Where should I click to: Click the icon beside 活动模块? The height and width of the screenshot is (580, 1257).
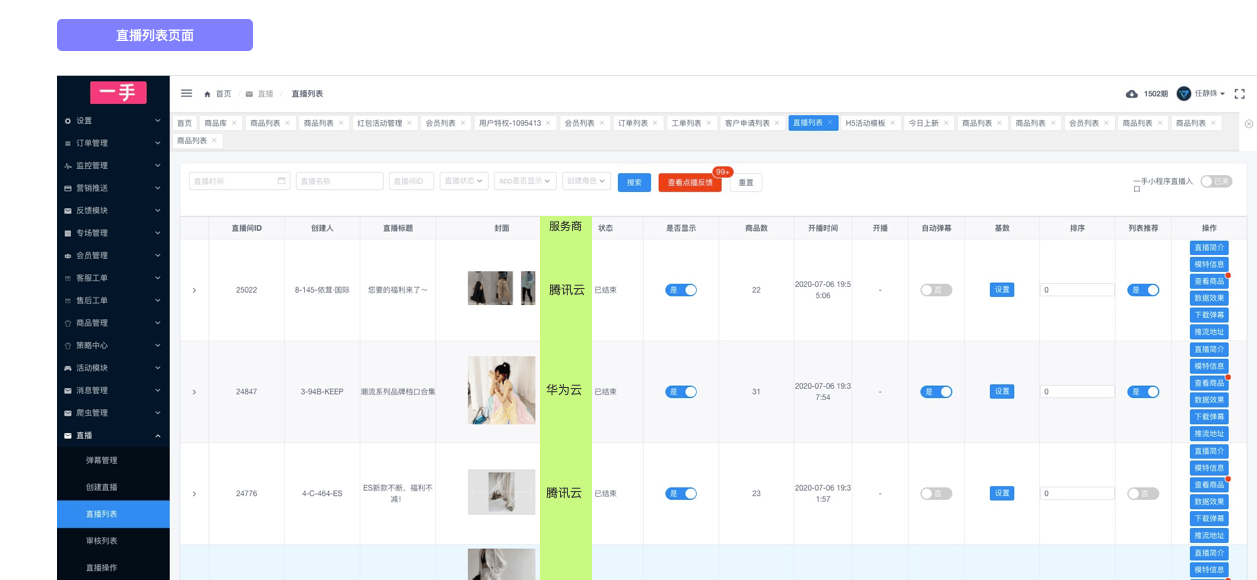pos(68,368)
